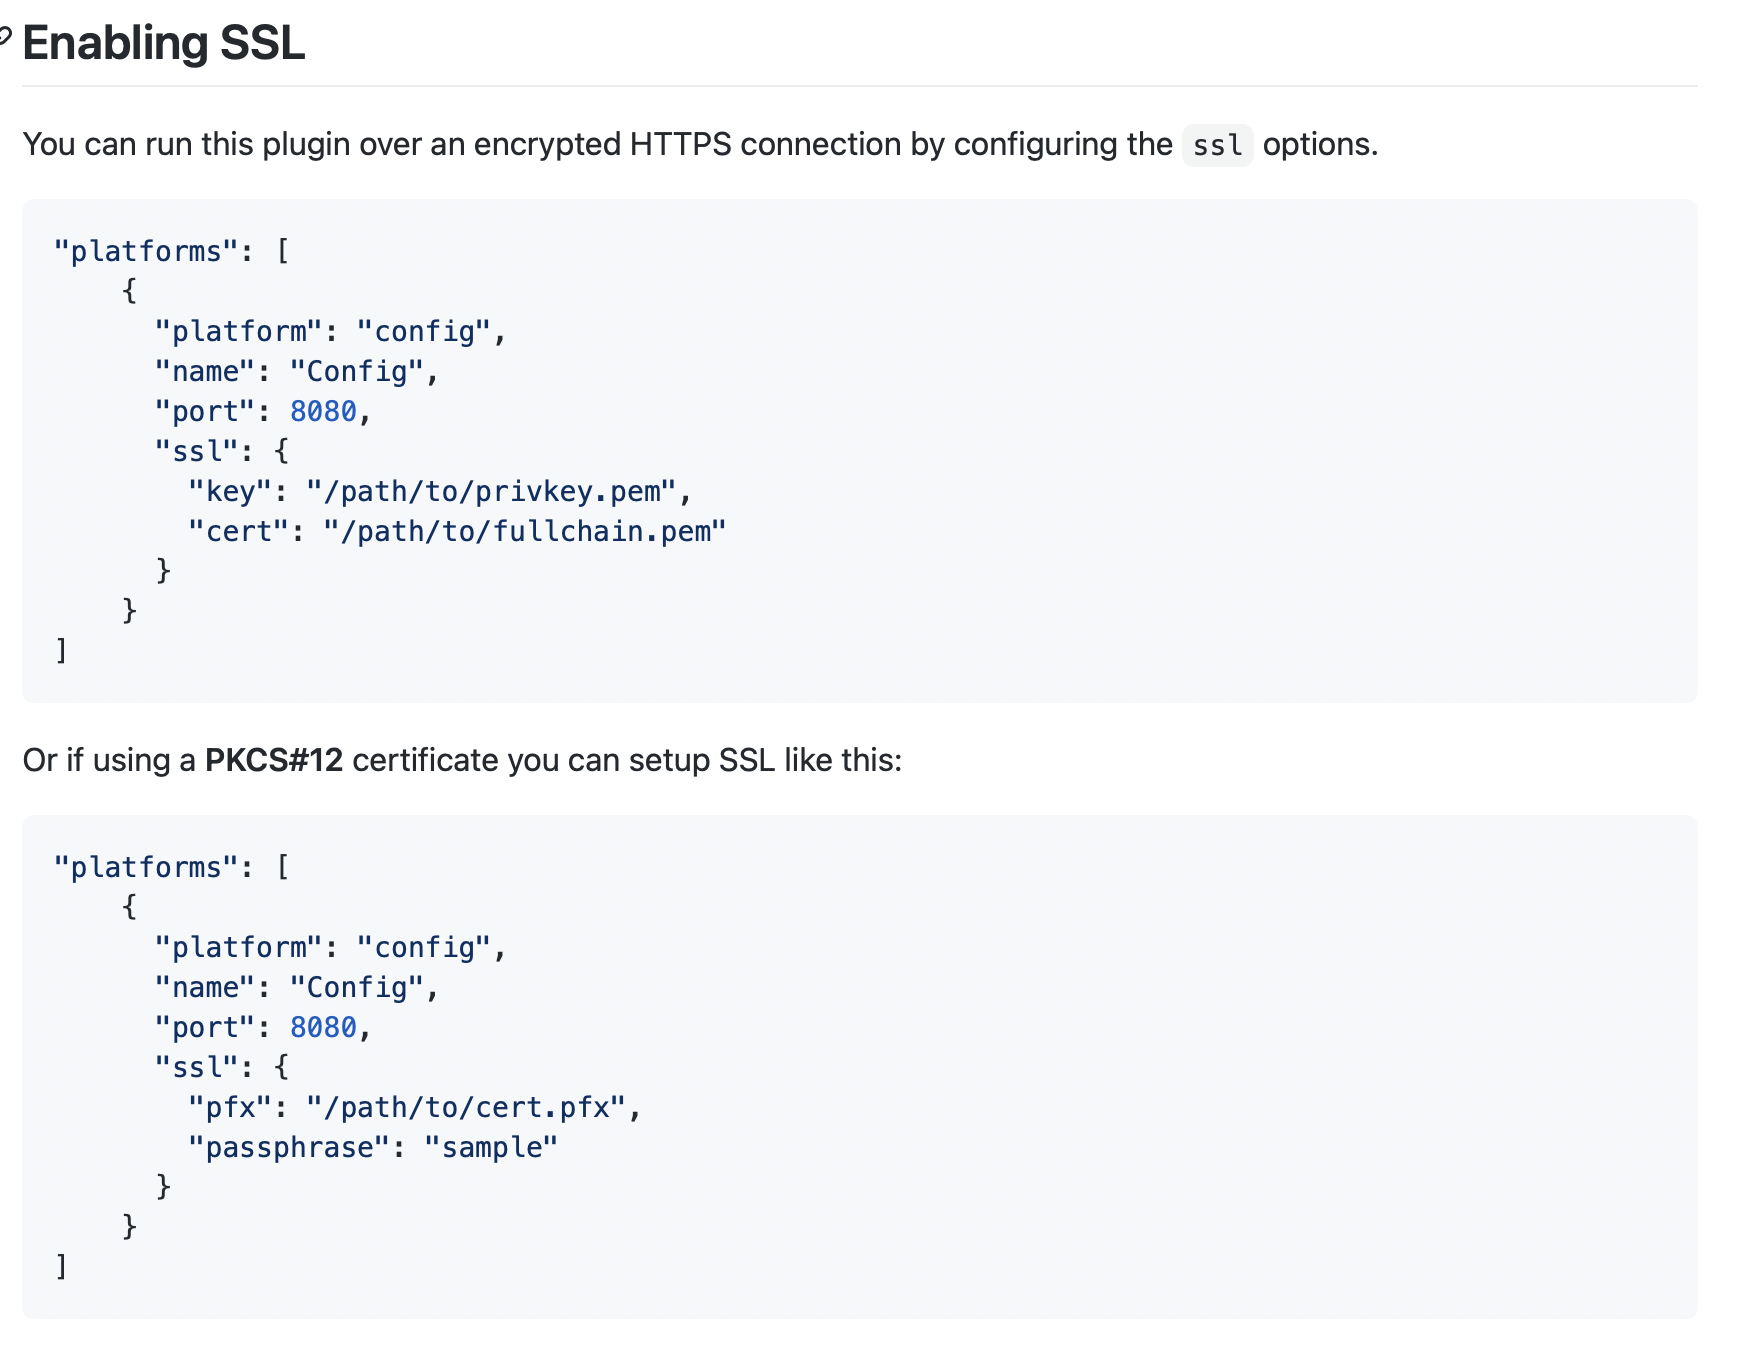Click the bold PKCS#12 text
1738x1364 pixels.
tap(273, 760)
